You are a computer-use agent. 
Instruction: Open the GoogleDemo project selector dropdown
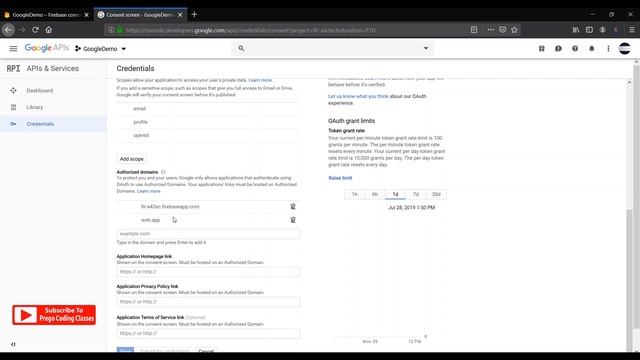pyautogui.click(x=100, y=49)
